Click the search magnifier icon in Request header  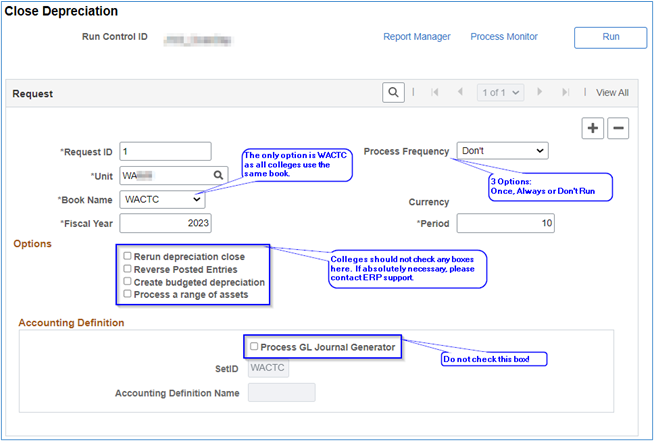pyautogui.click(x=393, y=92)
